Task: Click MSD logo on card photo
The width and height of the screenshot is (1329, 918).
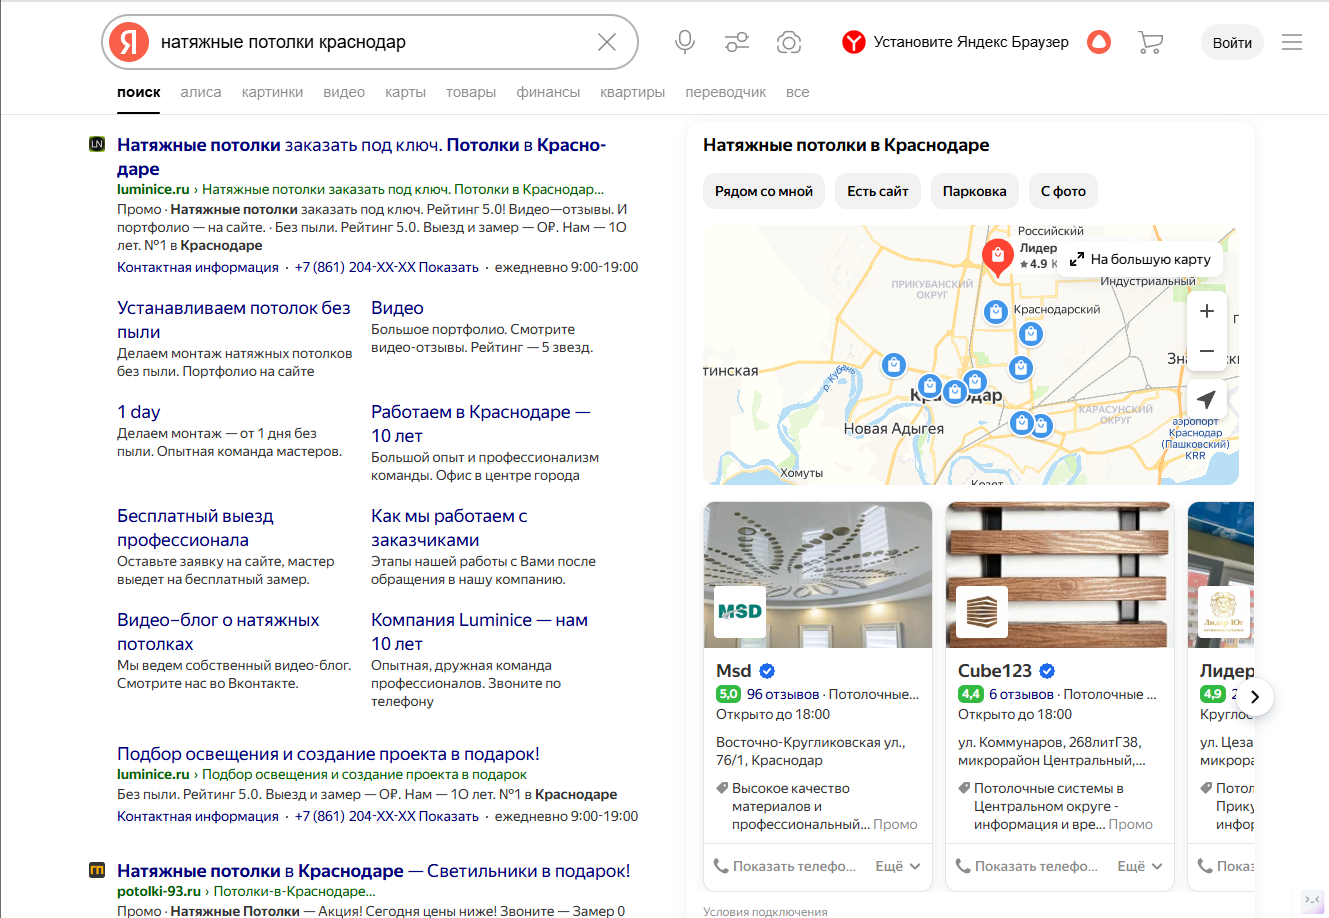Action: (740, 611)
